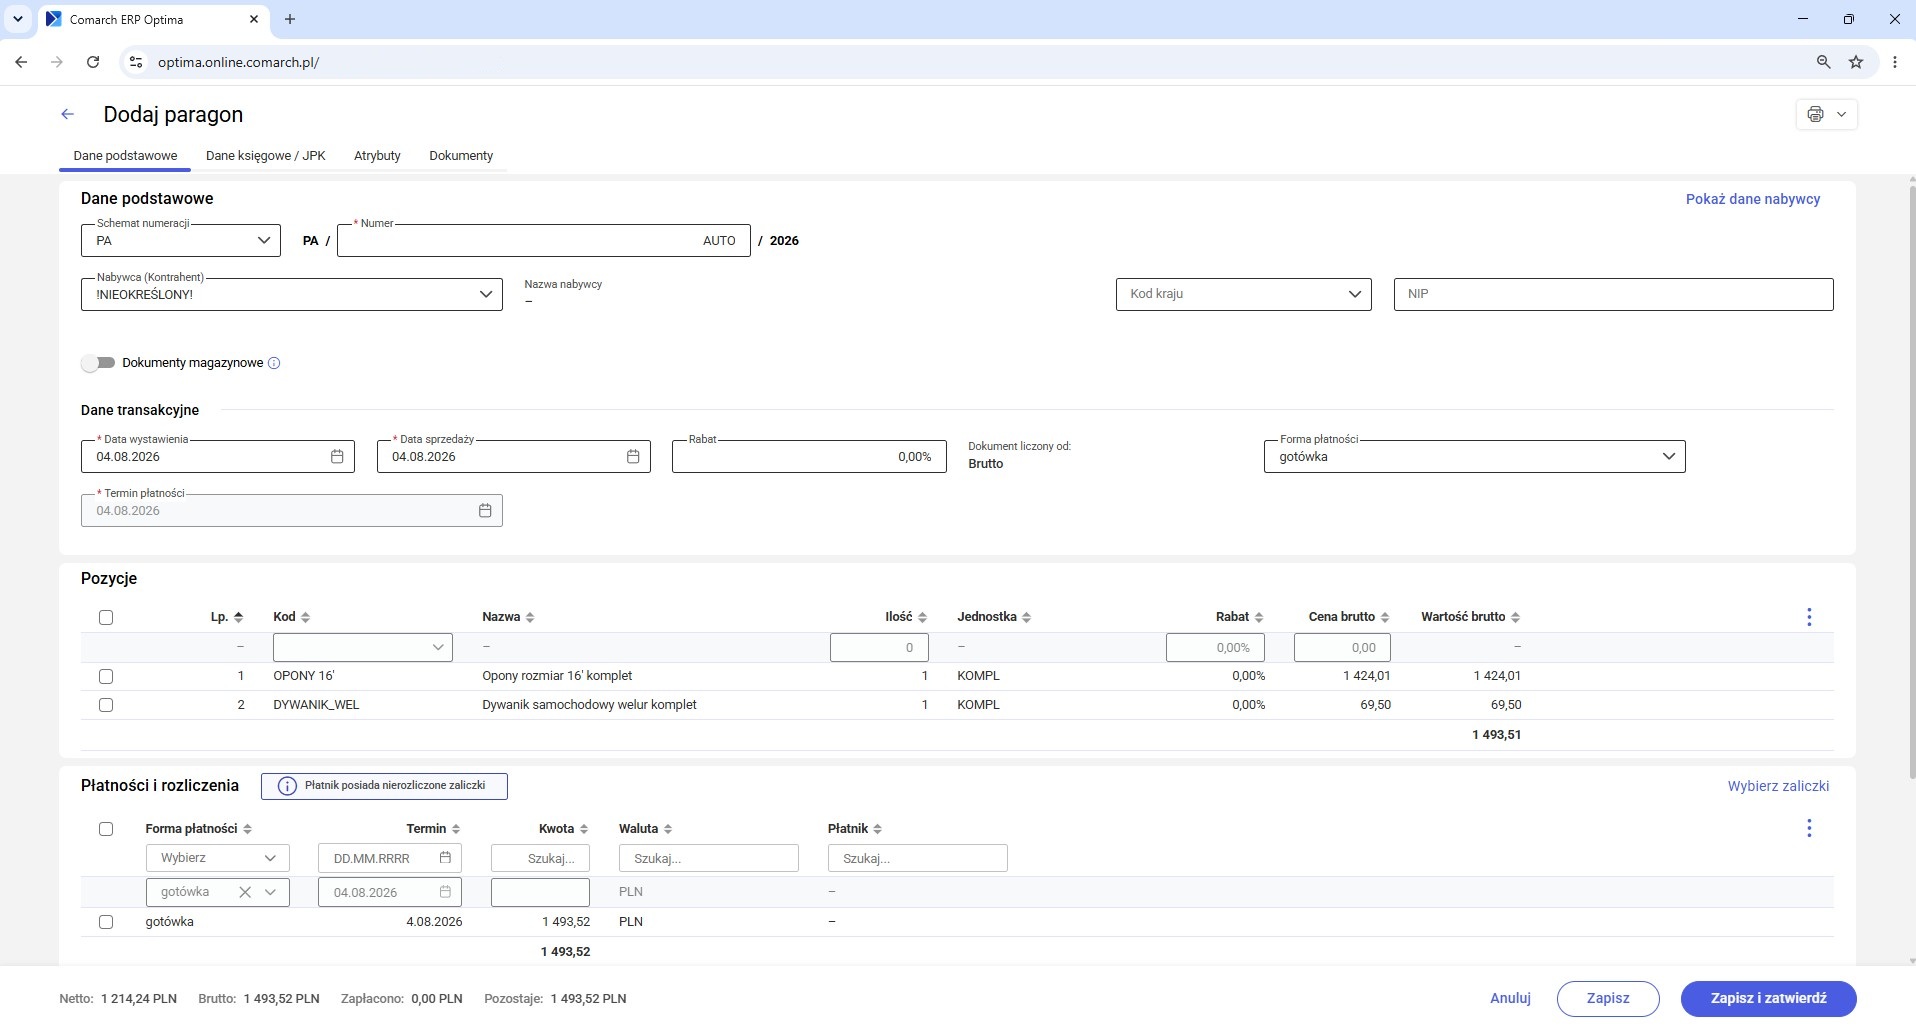Go back using the arrow beside Dodaj paragon
This screenshot has width=1916, height=1029.
click(x=67, y=114)
